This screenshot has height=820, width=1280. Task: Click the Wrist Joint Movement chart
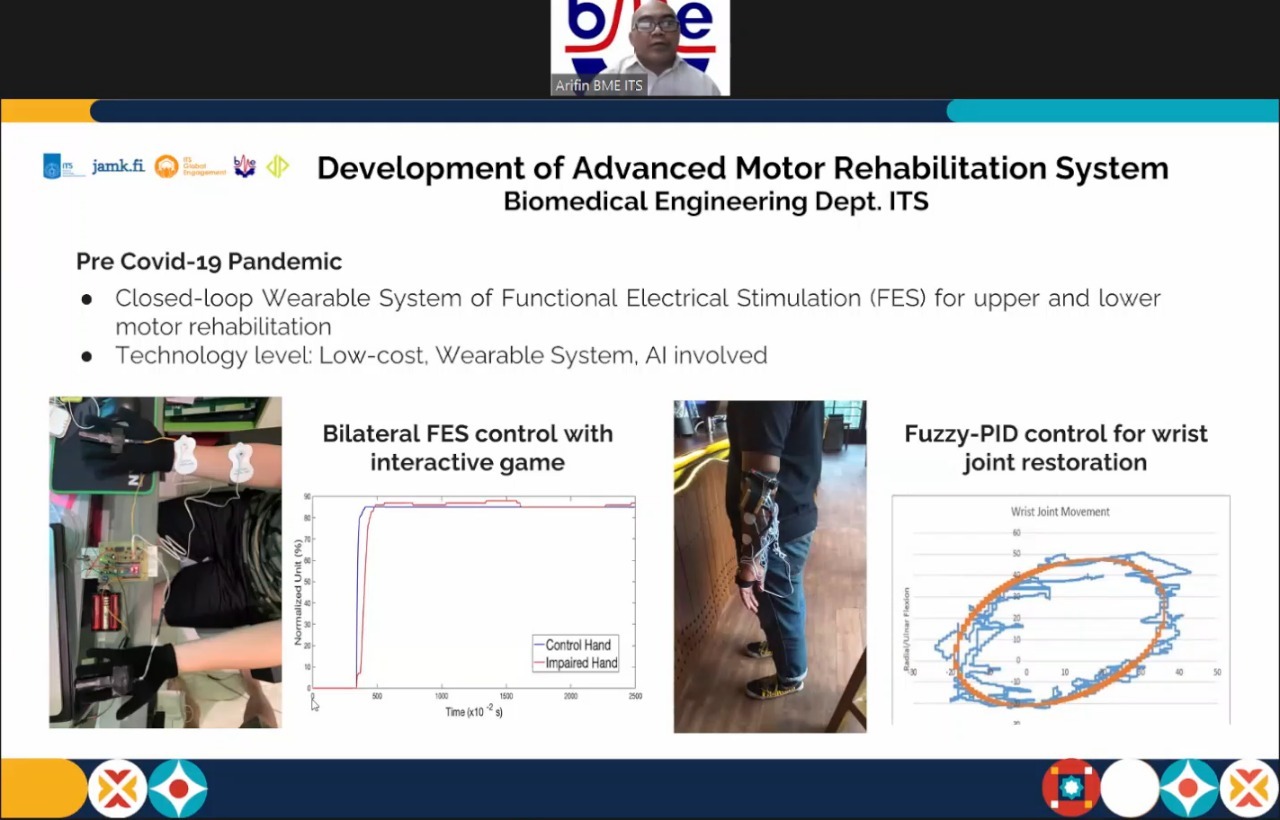(1060, 608)
